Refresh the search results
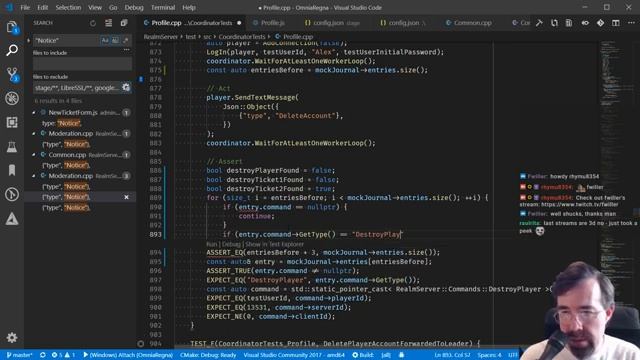Viewport: 640px width, 360px height. pos(93,23)
